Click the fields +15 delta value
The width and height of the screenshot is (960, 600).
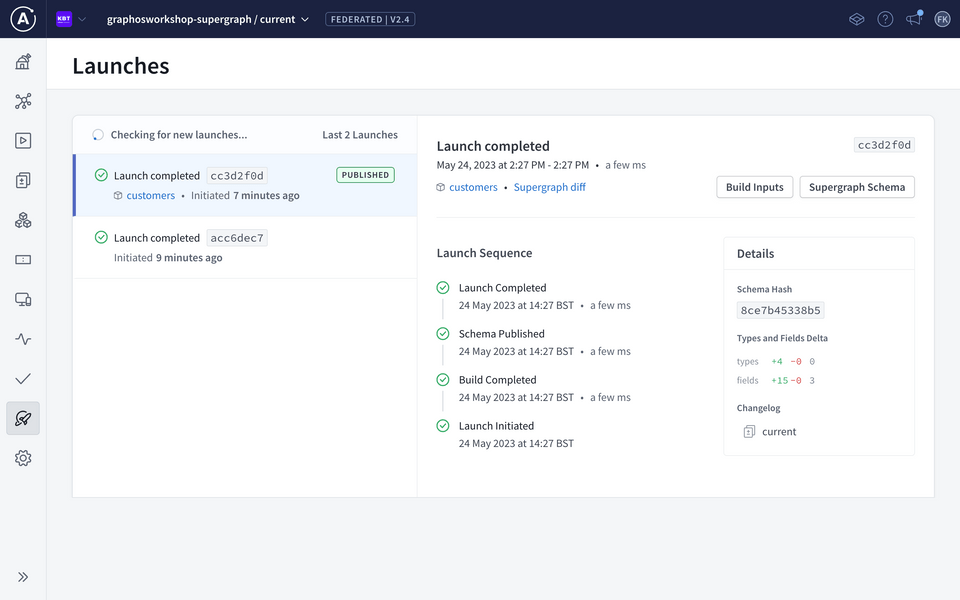tap(779, 380)
